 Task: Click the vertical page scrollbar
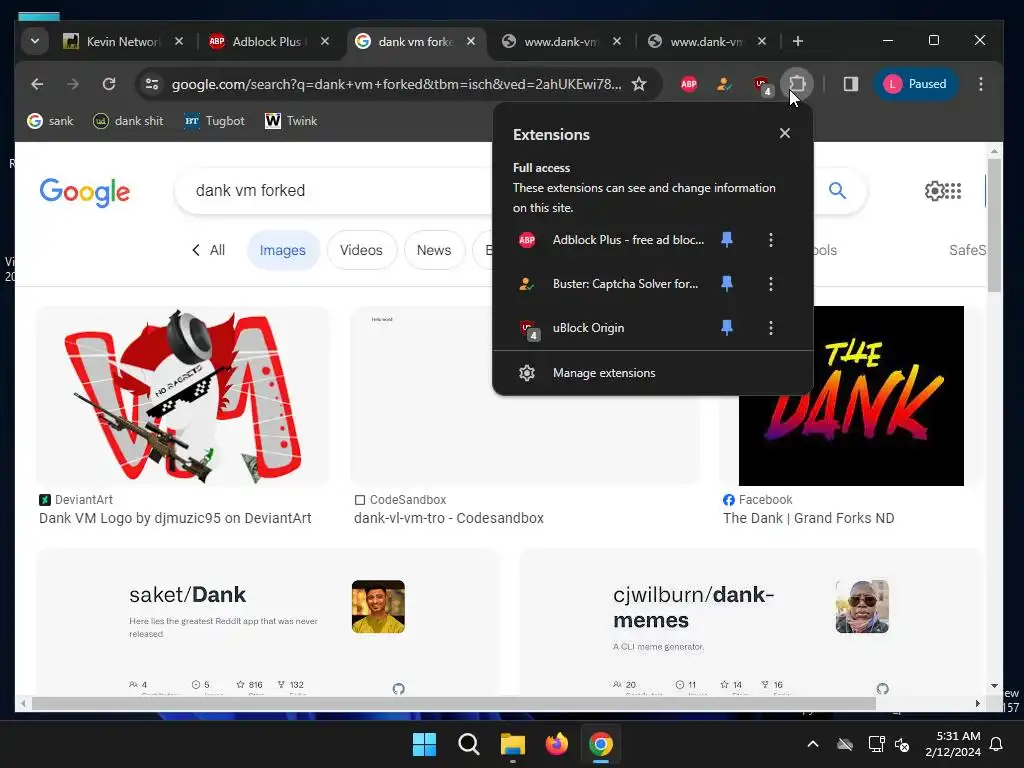(994, 226)
